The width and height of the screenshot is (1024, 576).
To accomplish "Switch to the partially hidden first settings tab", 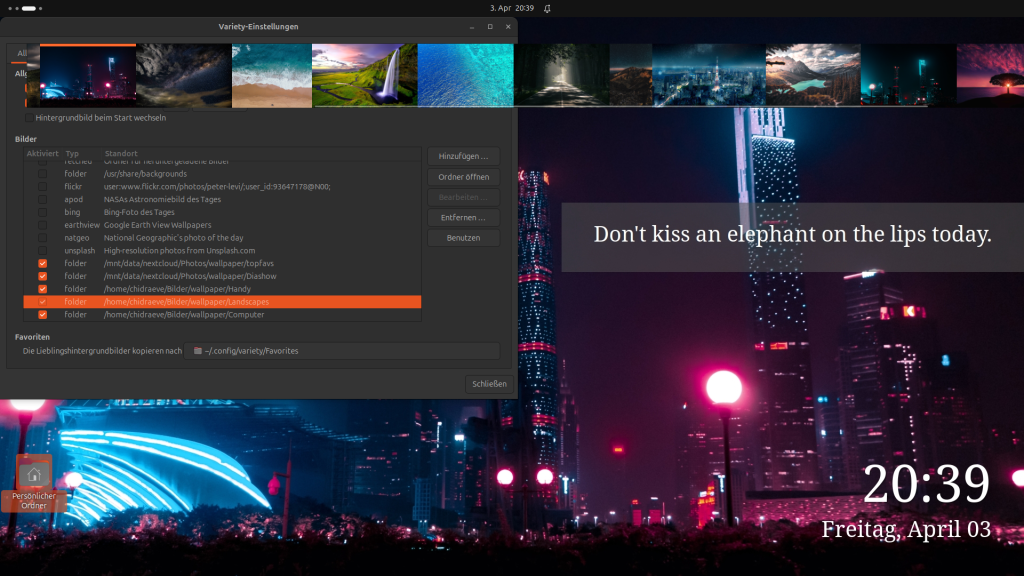I will tap(21, 53).
